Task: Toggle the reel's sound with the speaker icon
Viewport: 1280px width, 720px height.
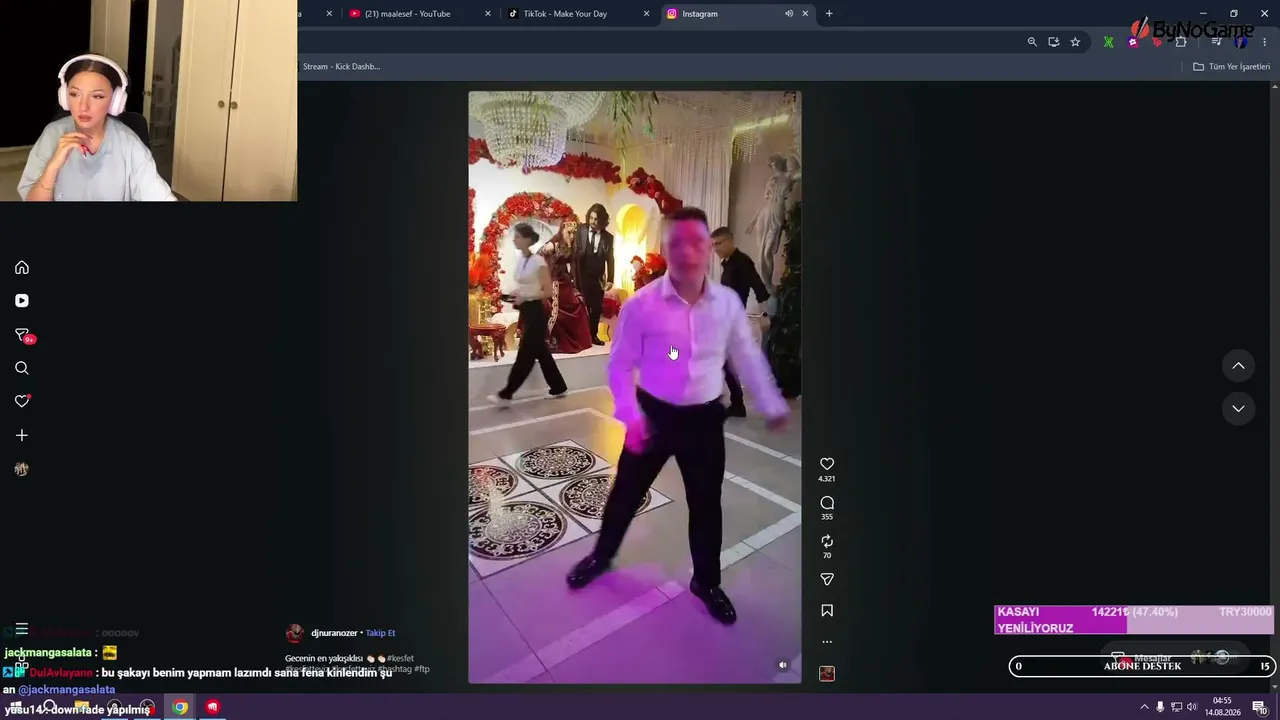Action: (x=783, y=665)
